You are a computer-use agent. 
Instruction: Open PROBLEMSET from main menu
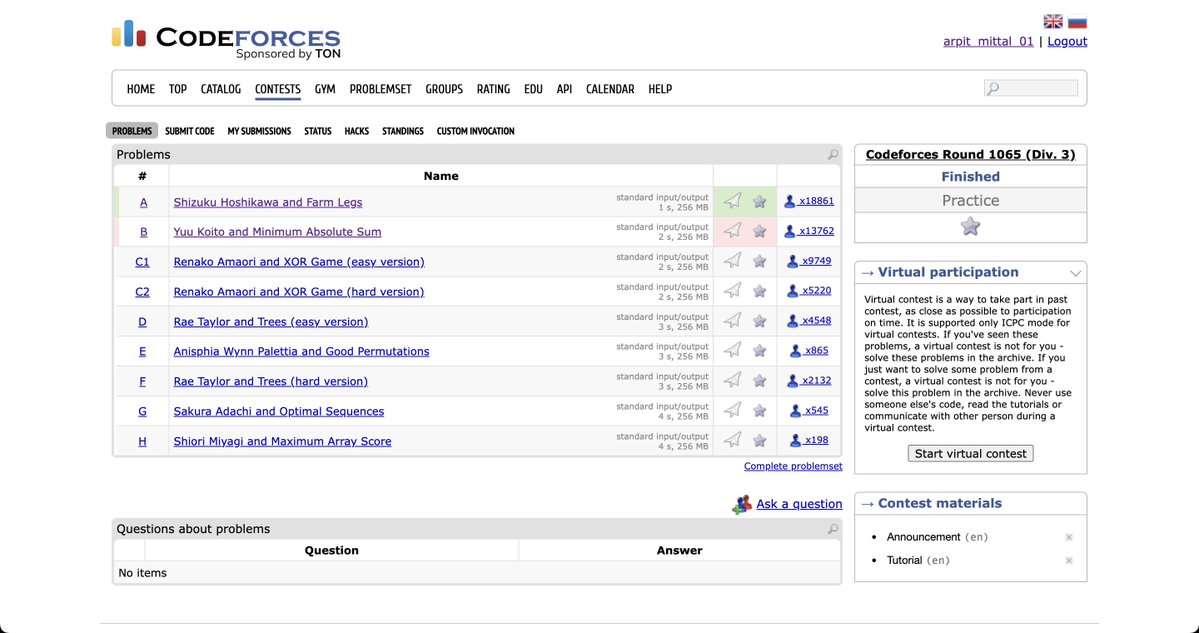pos(381,89)
